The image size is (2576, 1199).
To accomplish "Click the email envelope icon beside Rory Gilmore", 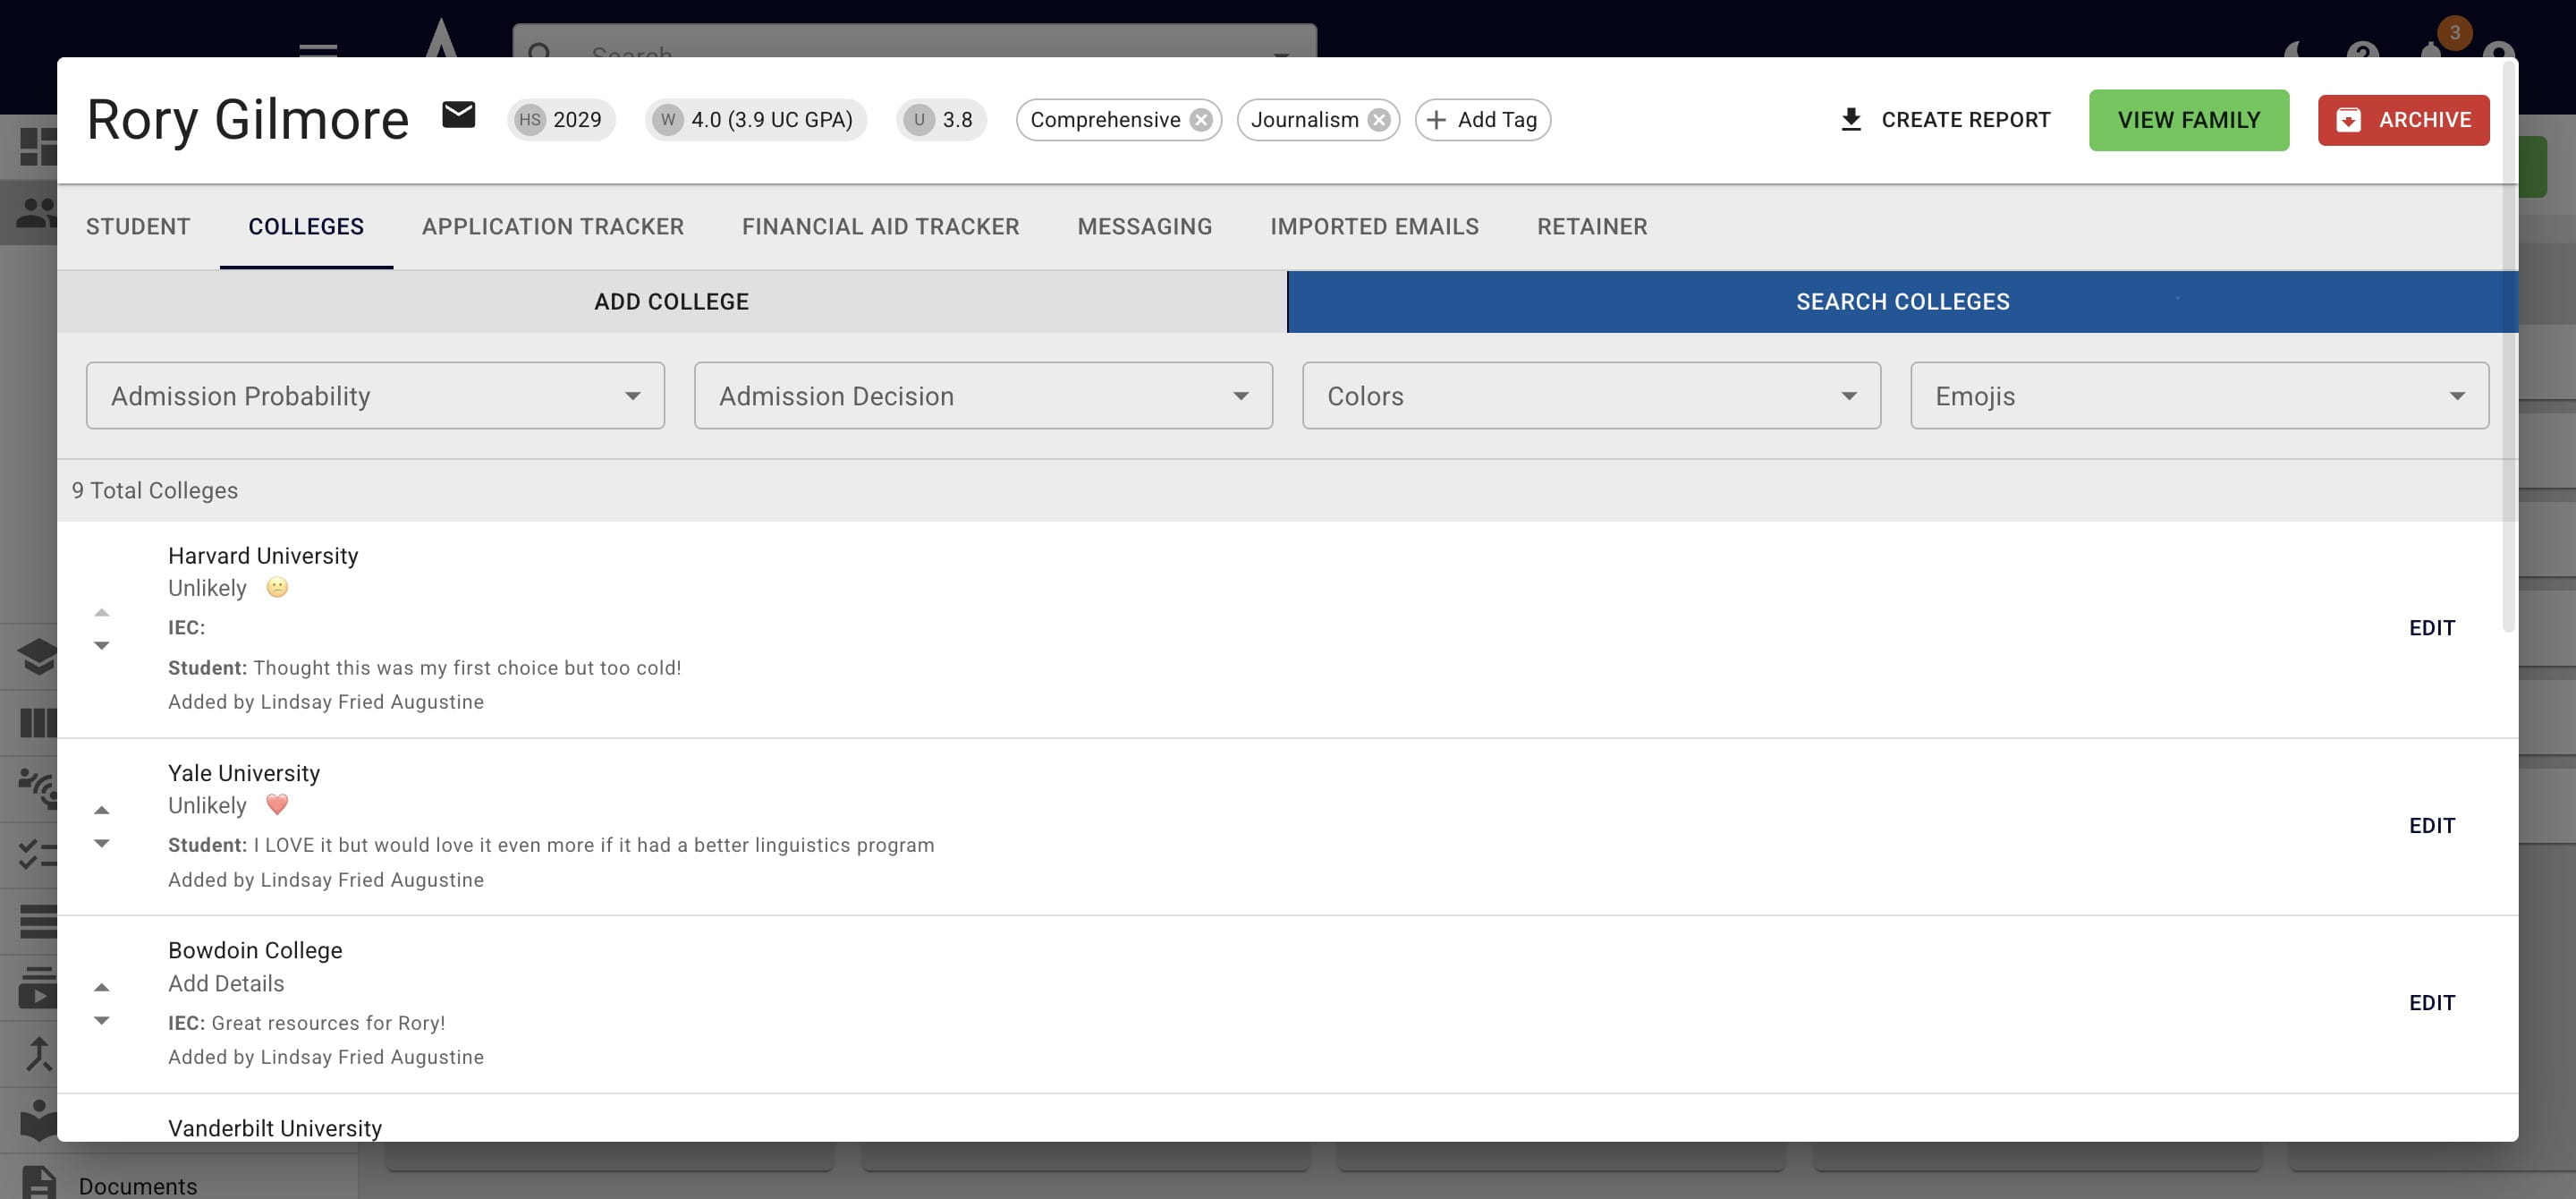I will tap(459, 116).
